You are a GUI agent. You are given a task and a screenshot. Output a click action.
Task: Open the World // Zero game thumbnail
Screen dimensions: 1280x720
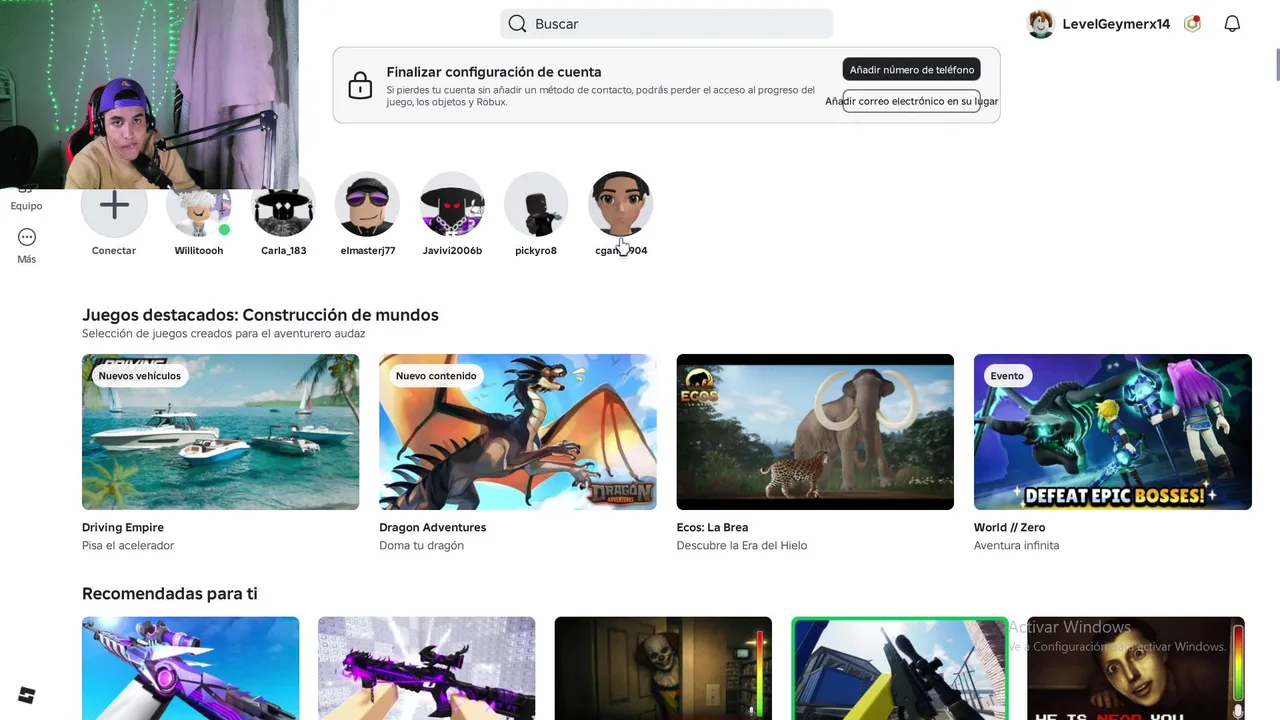pos(1112,432)
